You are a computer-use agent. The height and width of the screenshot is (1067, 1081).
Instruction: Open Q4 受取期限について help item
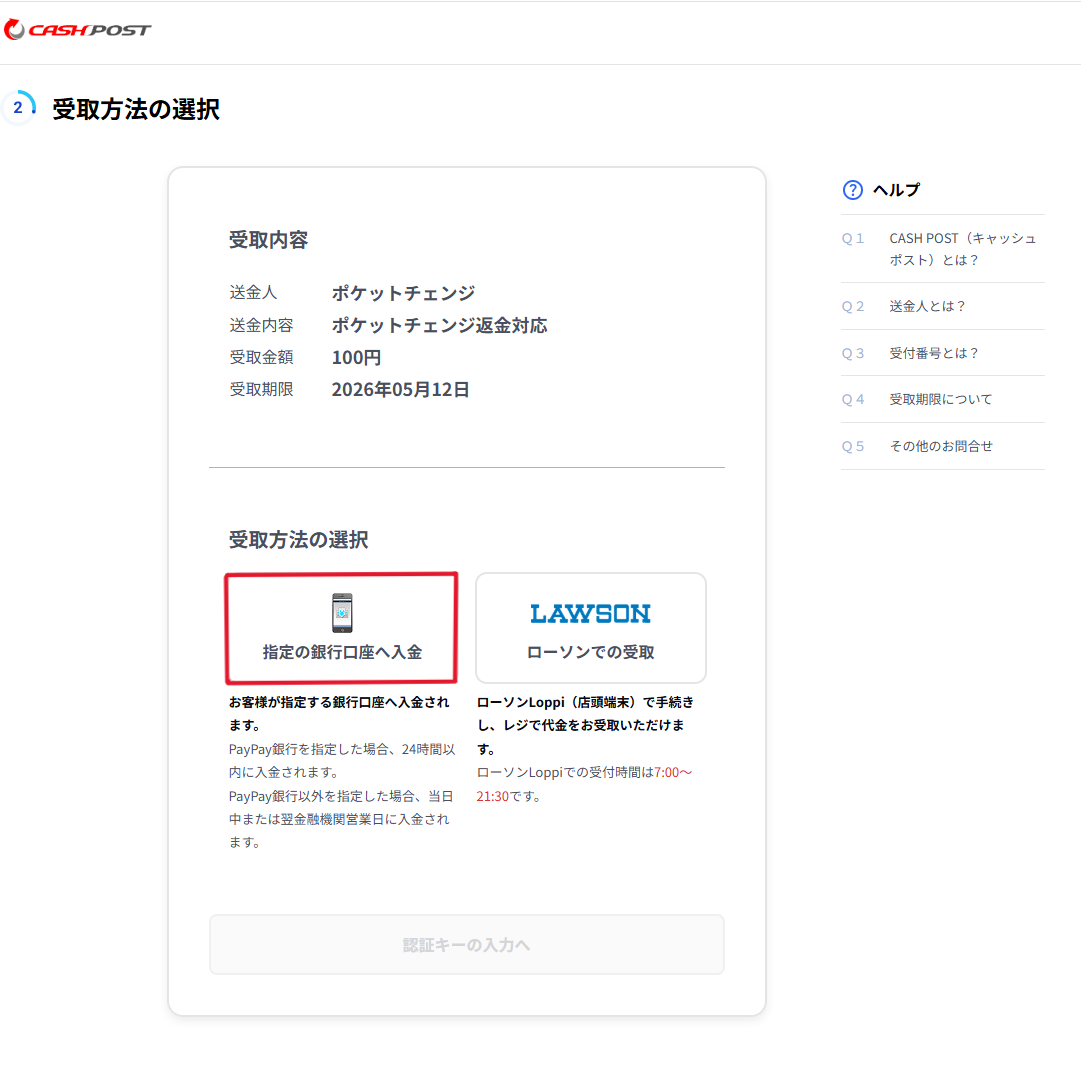942,399
